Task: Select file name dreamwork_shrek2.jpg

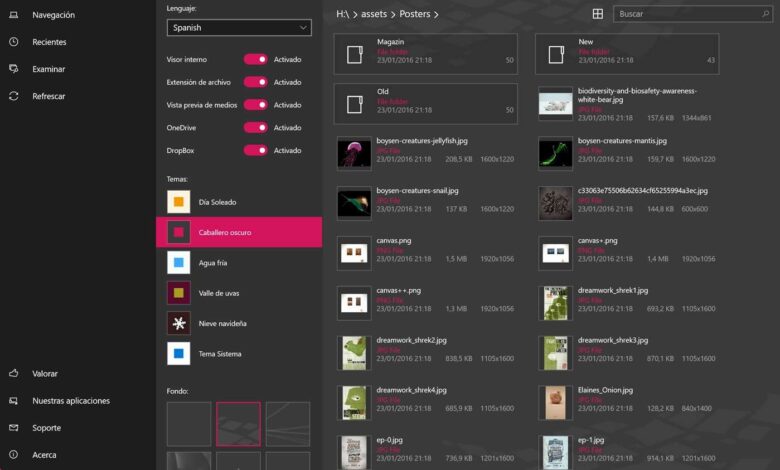Action: tap(411, 340)
